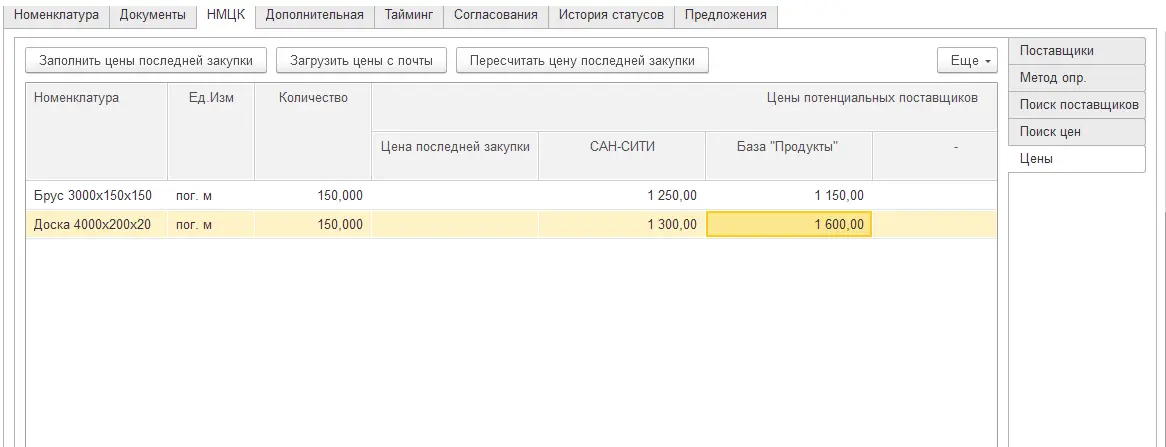1166x447 pixels.
Task: Click Заполнить цены последней закупки button
Action: (146, 61)
